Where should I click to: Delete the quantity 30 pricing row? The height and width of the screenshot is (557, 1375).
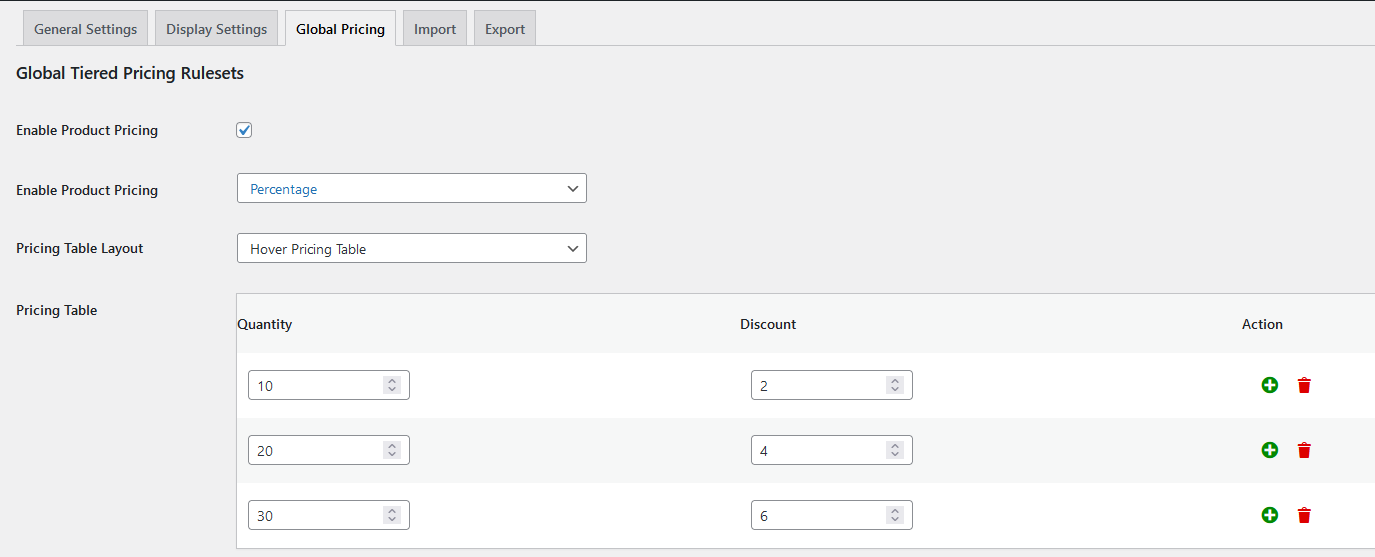pyautogui.click(x=1304, y=515)
